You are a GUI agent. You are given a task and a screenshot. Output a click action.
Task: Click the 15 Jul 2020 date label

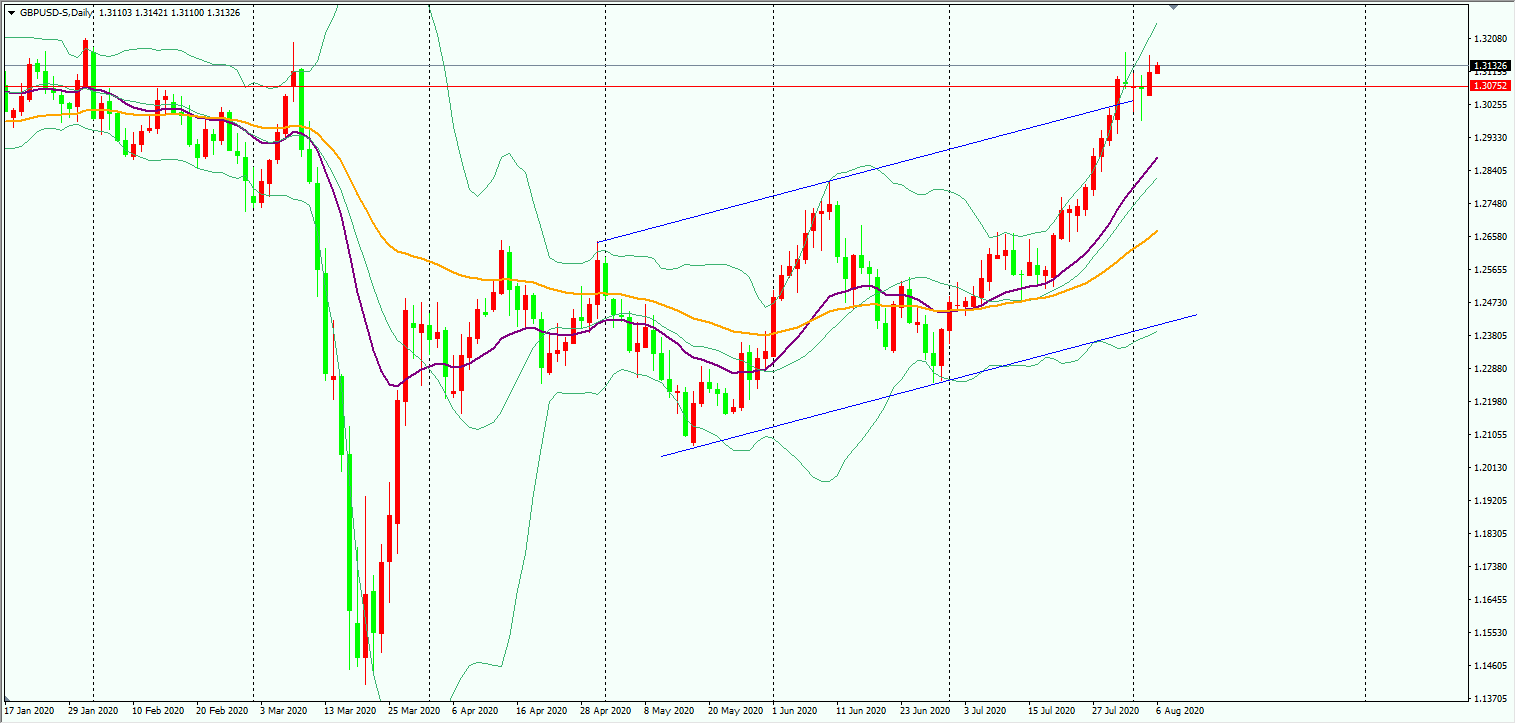pos(1052,711)
